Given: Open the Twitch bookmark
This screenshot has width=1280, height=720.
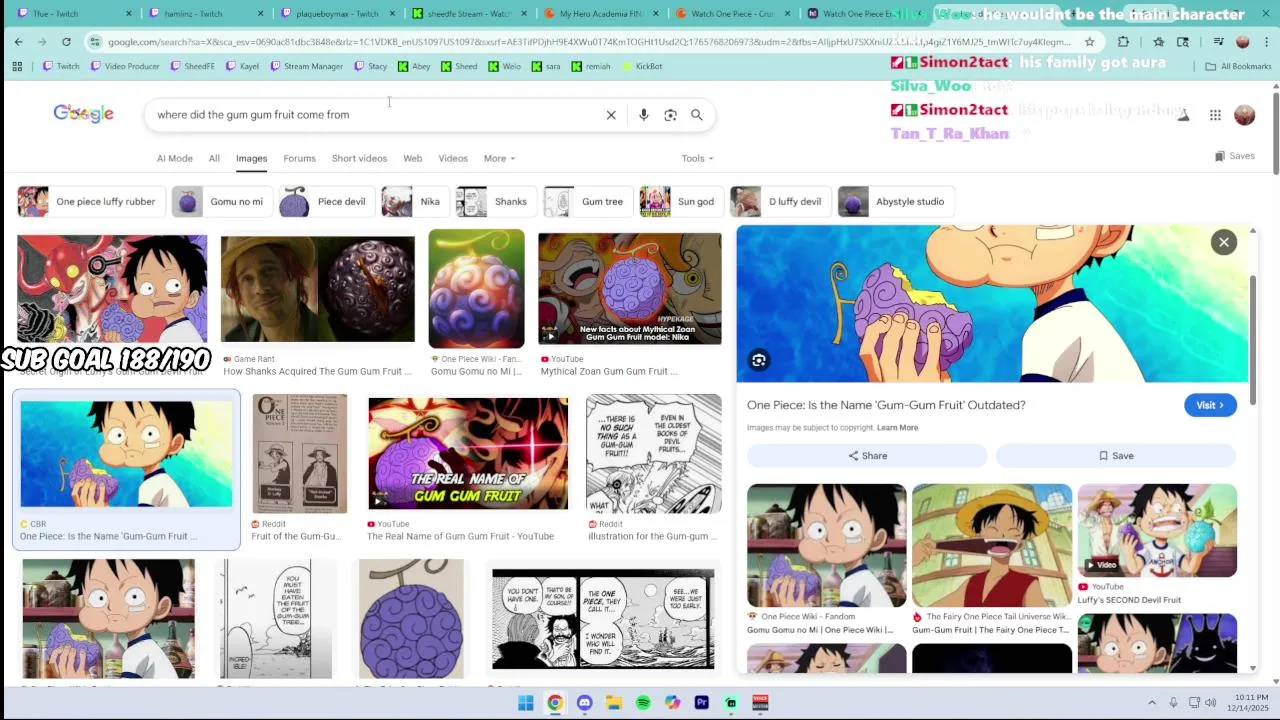Looking at the screenshot, I should click(x=61, y=66).
